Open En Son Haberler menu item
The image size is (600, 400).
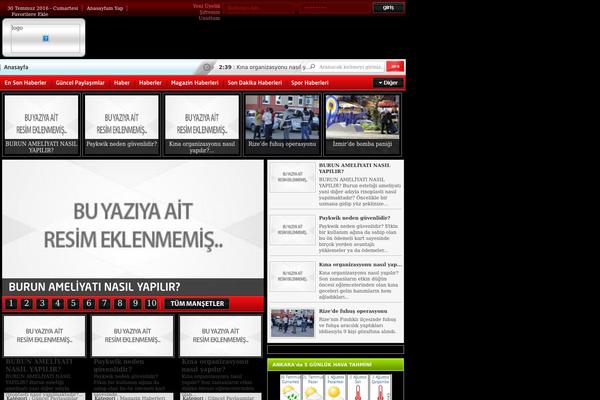click(x=25, y=83)
